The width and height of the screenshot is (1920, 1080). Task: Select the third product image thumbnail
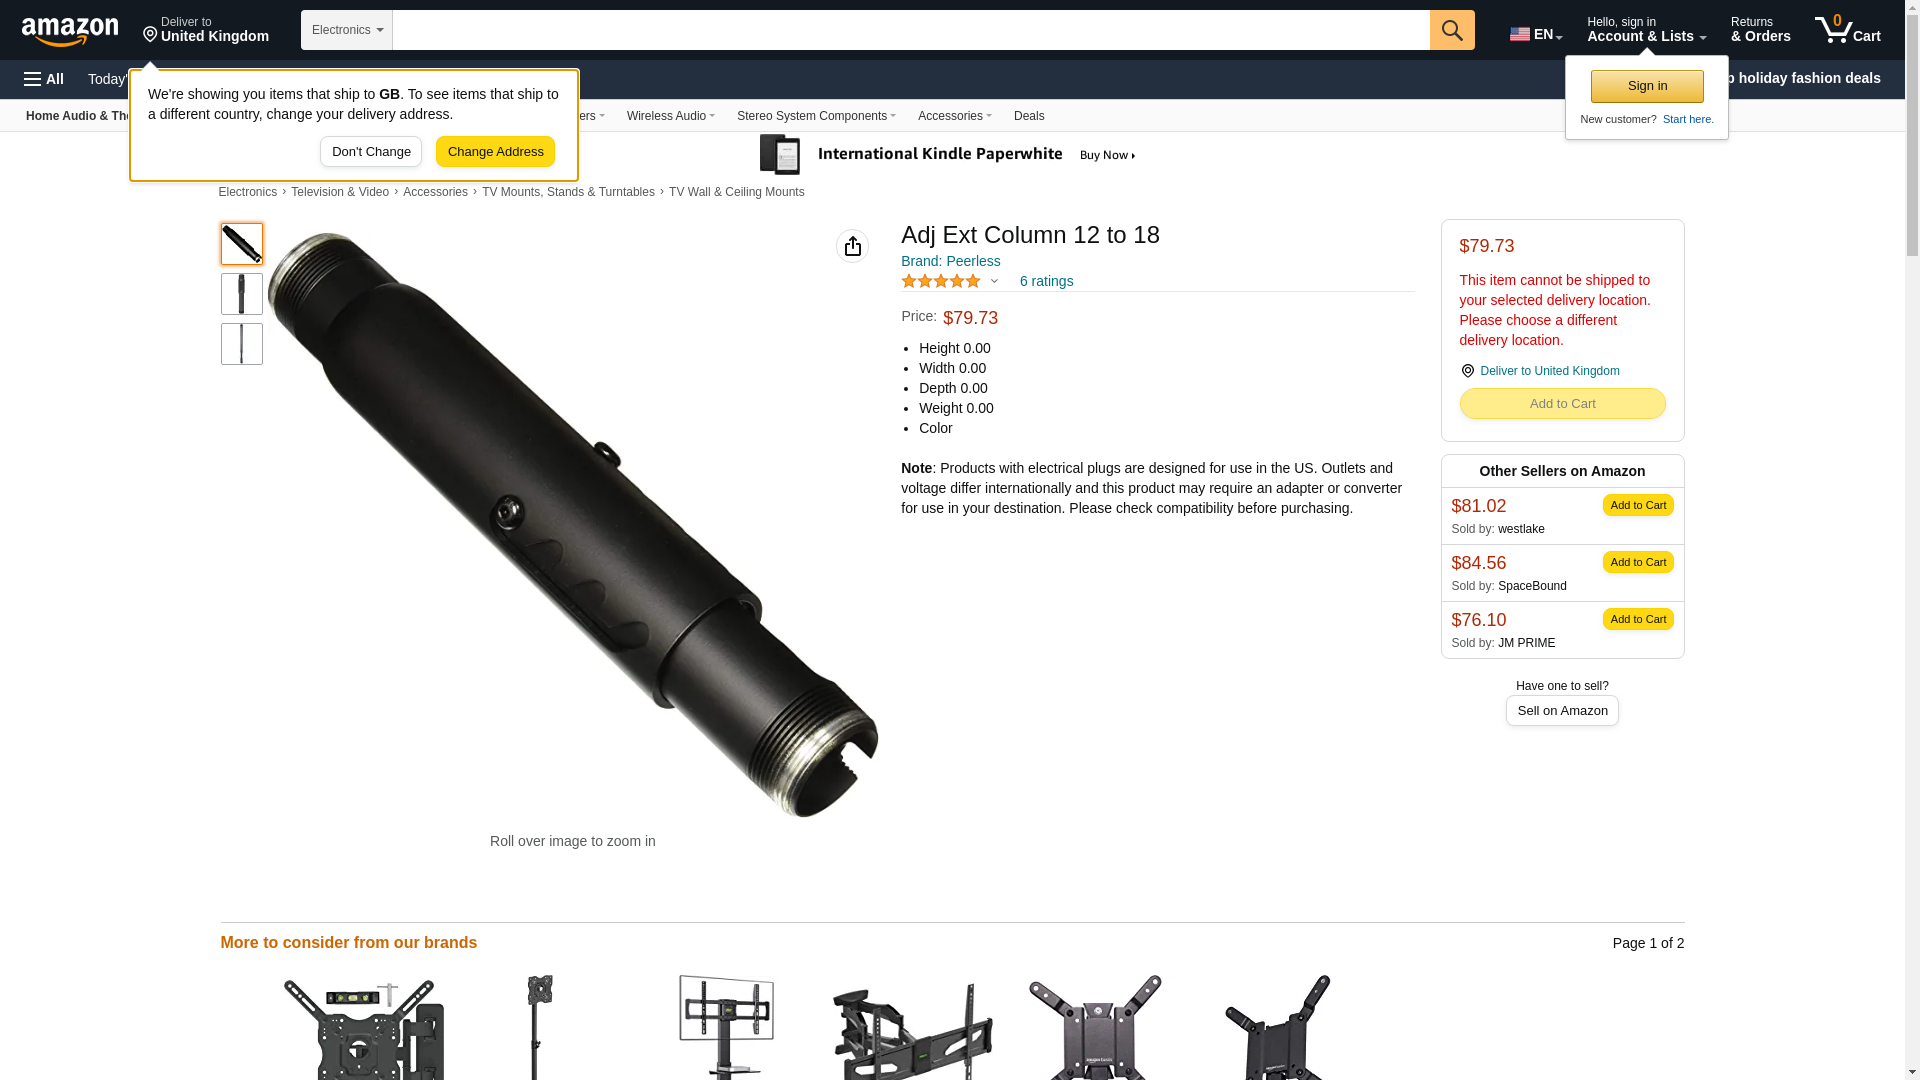242,344
